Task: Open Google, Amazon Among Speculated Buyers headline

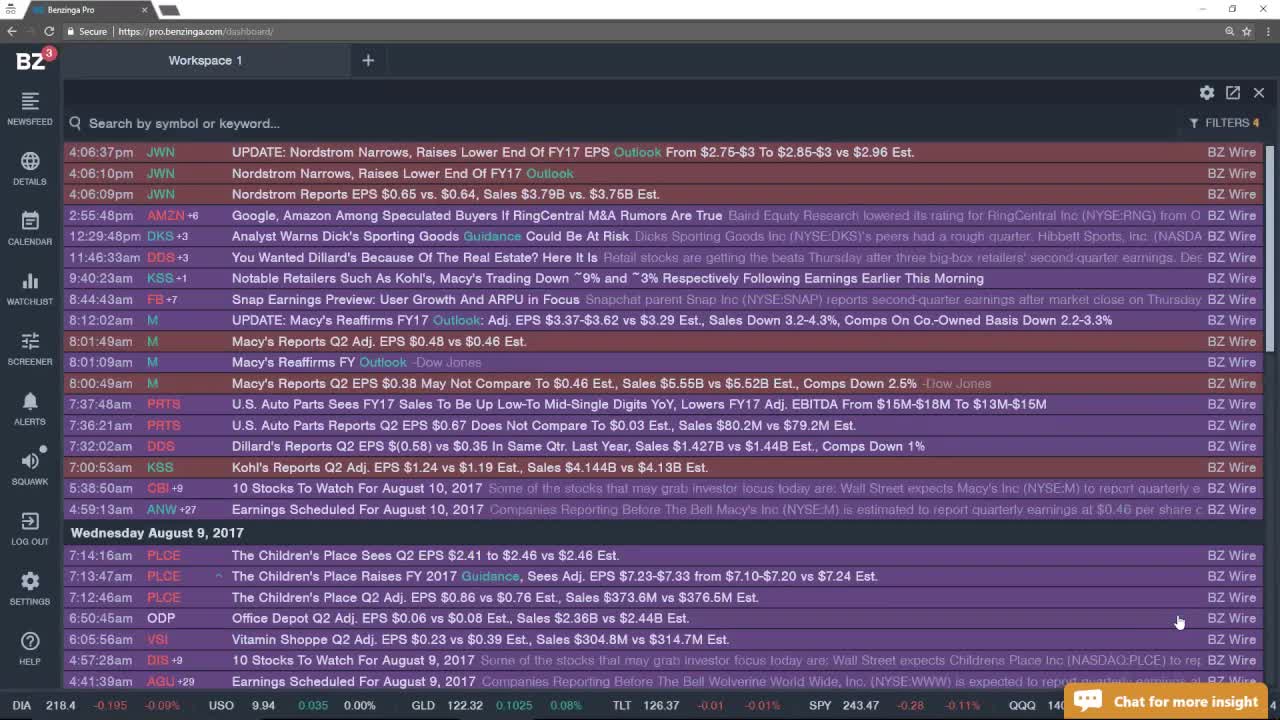Action: click(477, 215)
